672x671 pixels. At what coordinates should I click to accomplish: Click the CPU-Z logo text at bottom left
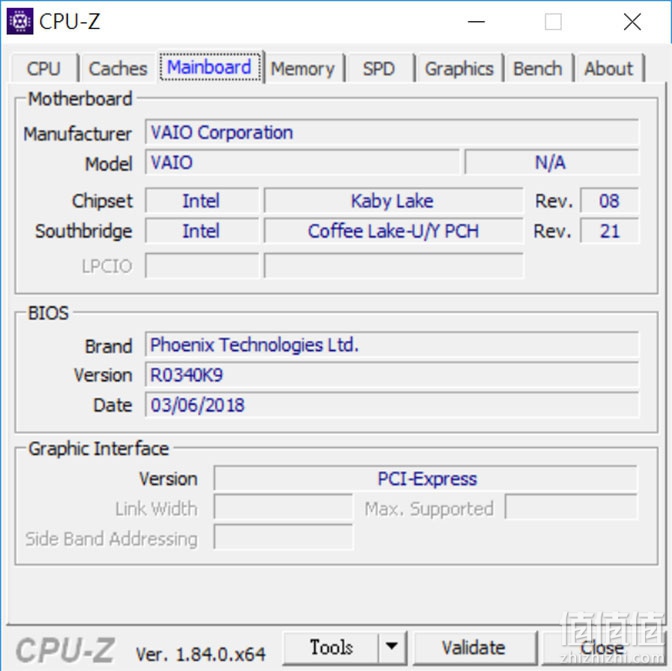[65, 650]
